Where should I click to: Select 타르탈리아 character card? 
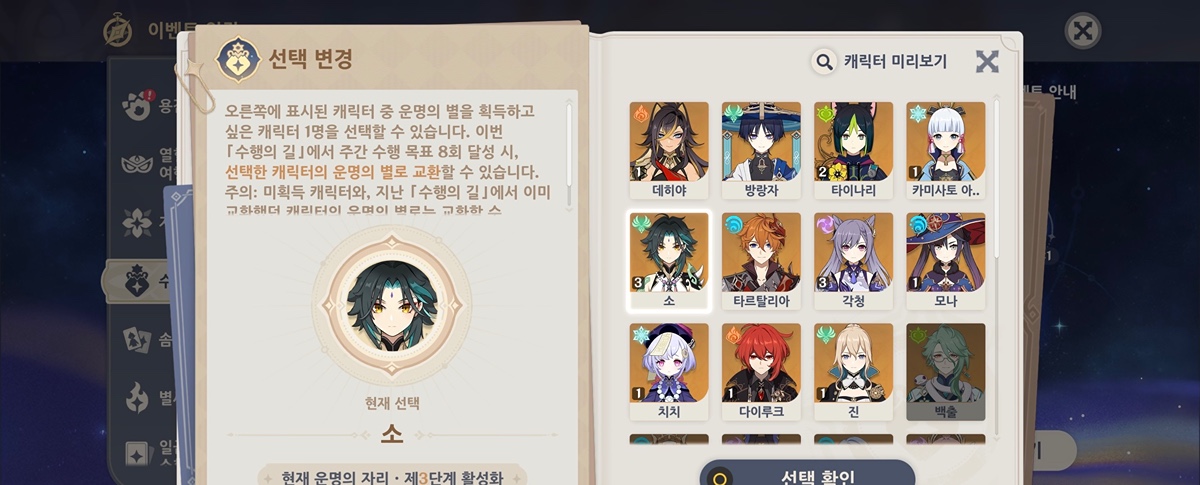pos(761,261)
